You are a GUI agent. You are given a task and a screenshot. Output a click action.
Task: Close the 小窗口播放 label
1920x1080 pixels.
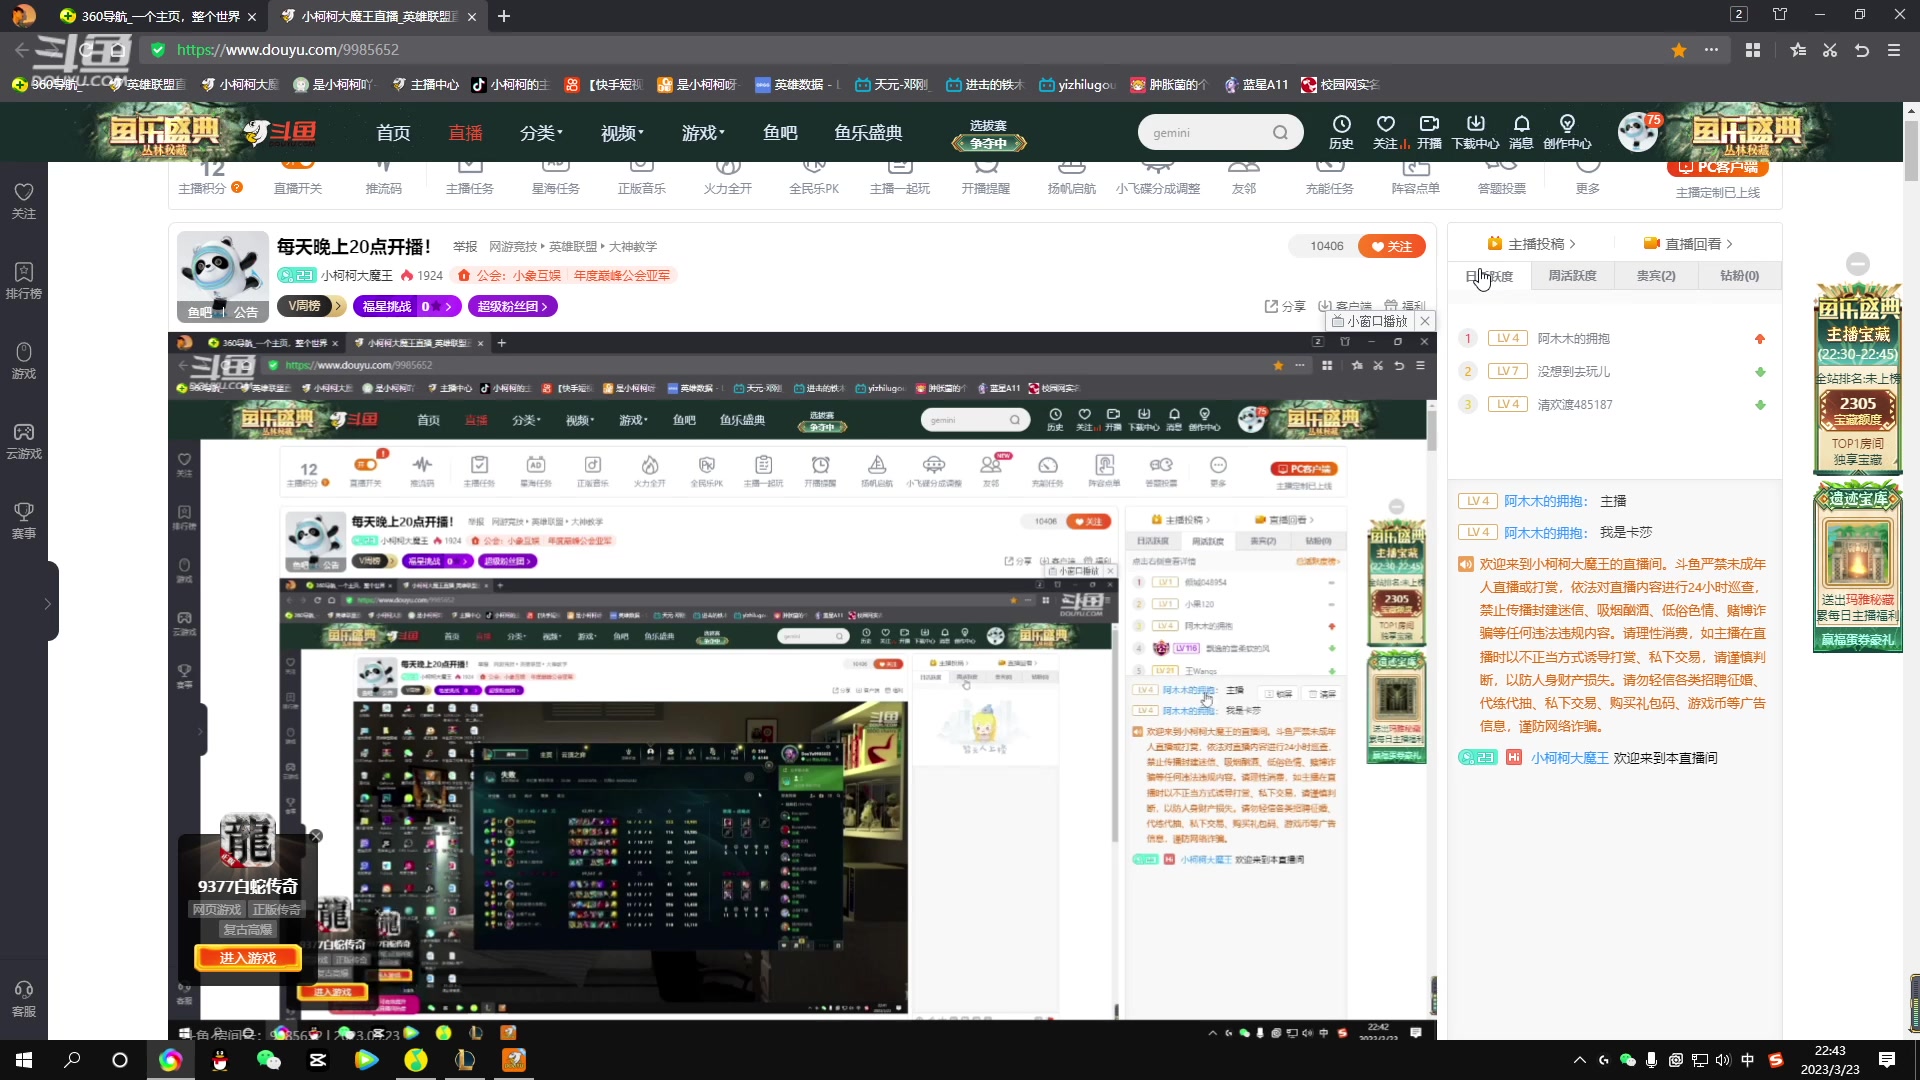(1425, 321)
